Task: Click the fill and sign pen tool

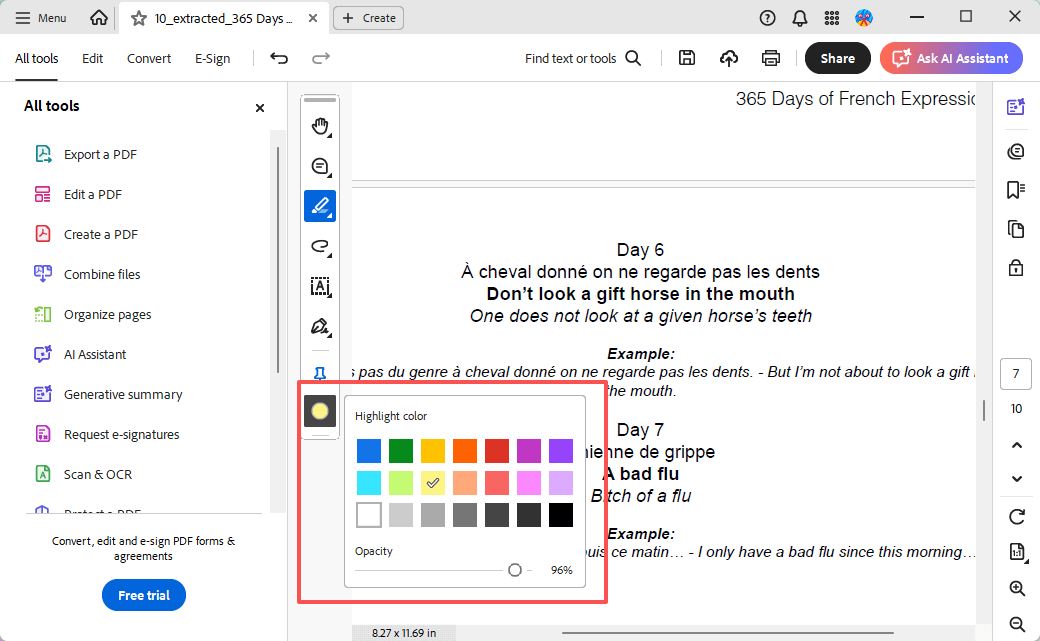Action: click(320, 327)
